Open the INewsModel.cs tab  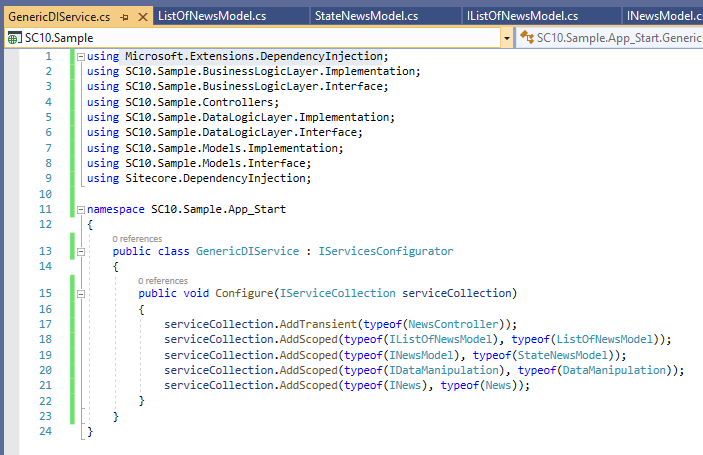click(663, 16)
